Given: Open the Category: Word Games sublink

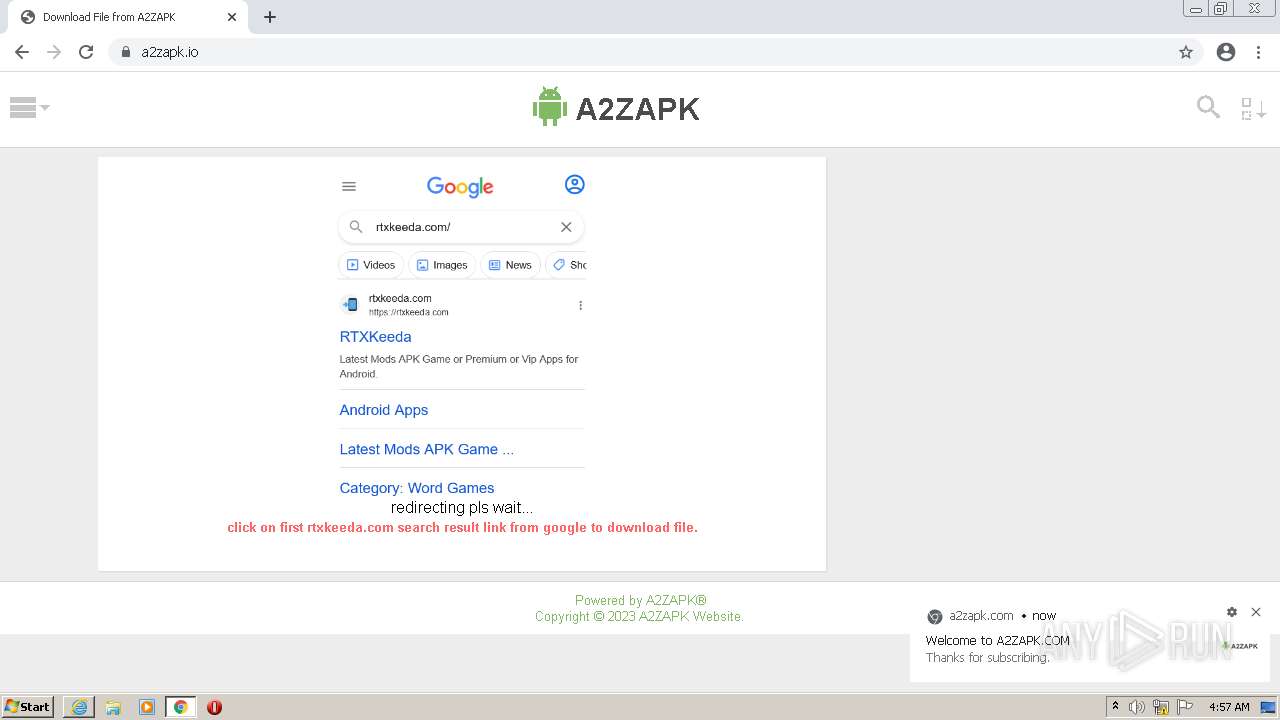Looking at the screenshot, I should [416, 488].
